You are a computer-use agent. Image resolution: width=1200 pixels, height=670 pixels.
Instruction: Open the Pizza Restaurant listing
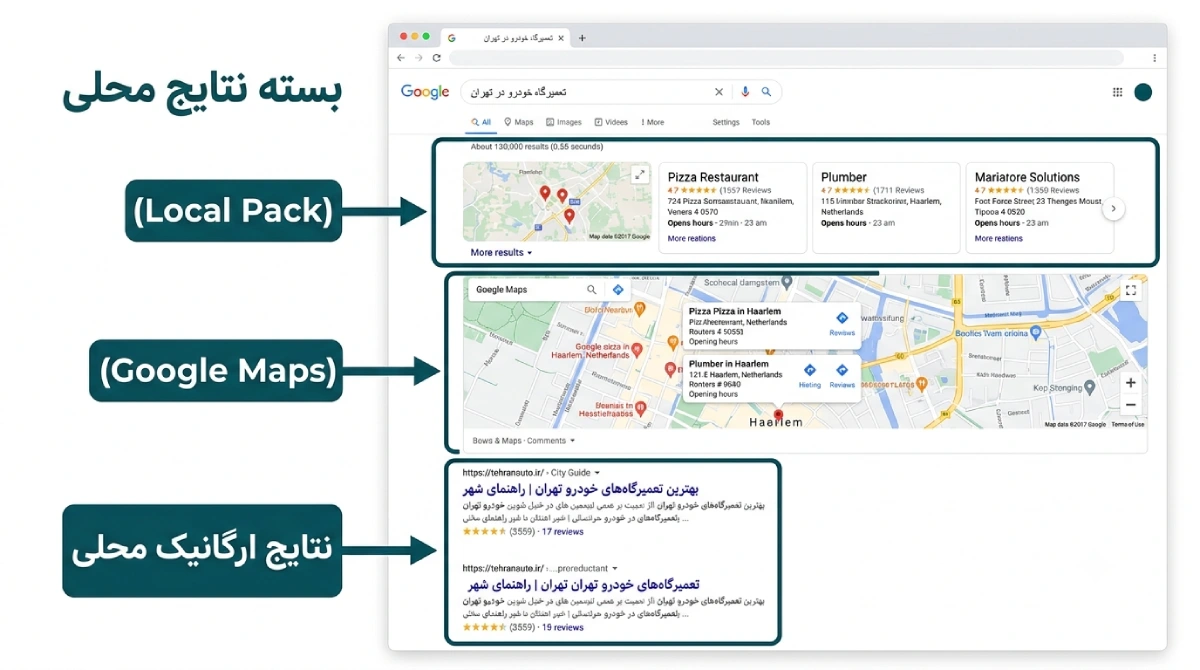pos(713,177)
